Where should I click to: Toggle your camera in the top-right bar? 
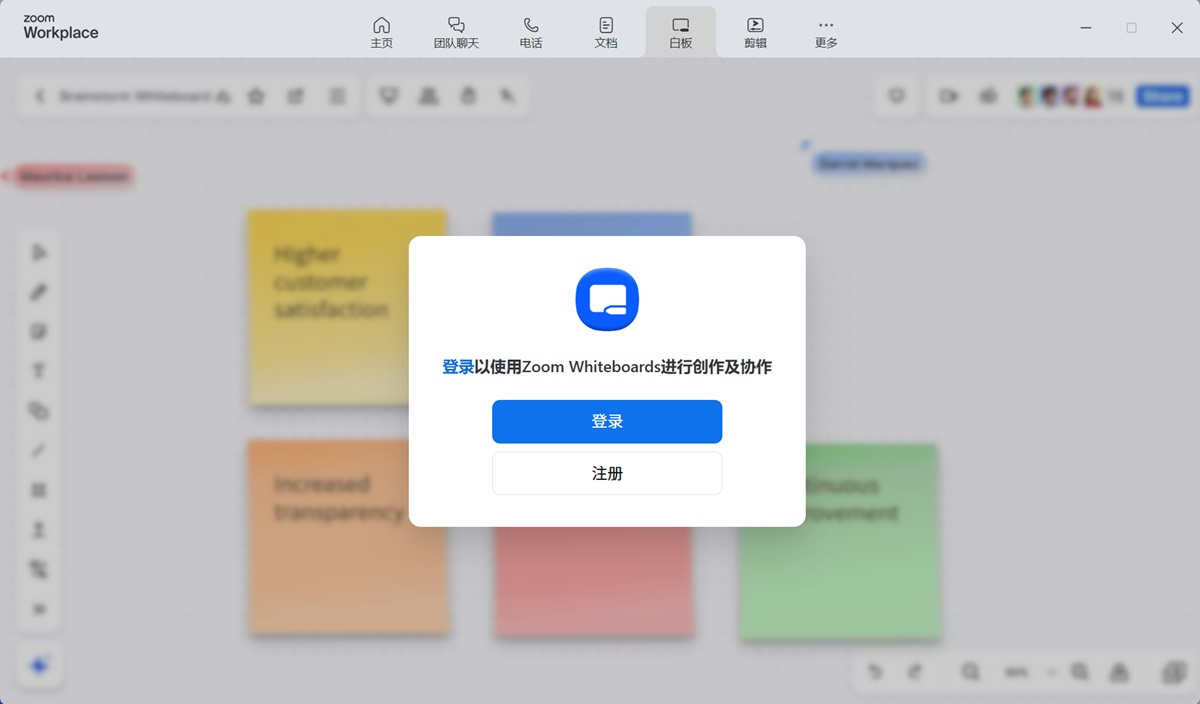[x=948, y=96]
